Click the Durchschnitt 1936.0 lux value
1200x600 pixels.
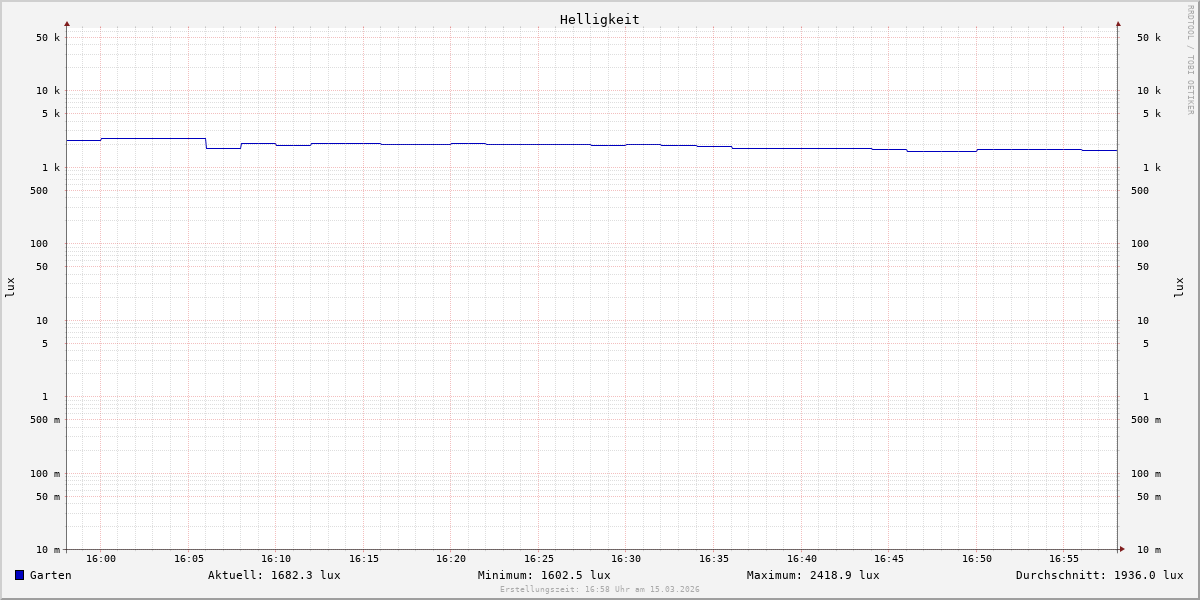(1099, 575)
